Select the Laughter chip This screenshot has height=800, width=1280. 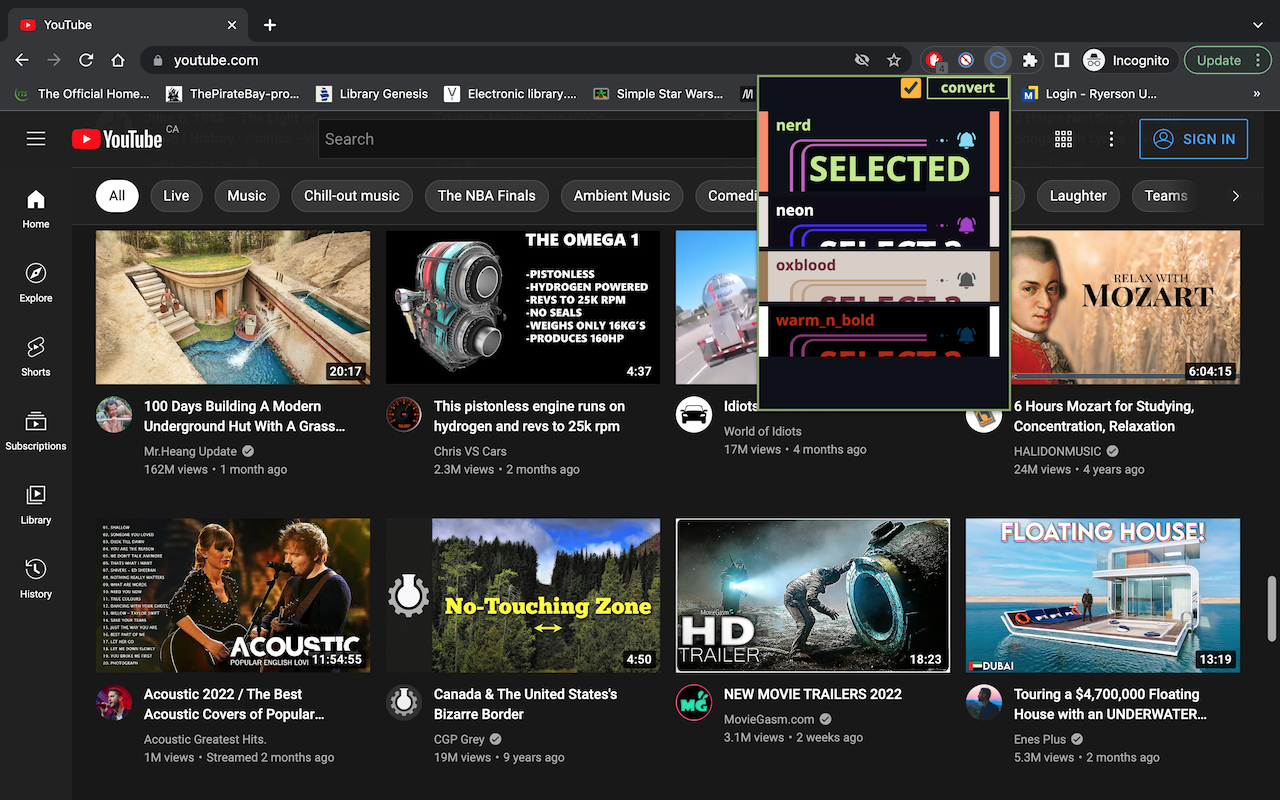1078,196
